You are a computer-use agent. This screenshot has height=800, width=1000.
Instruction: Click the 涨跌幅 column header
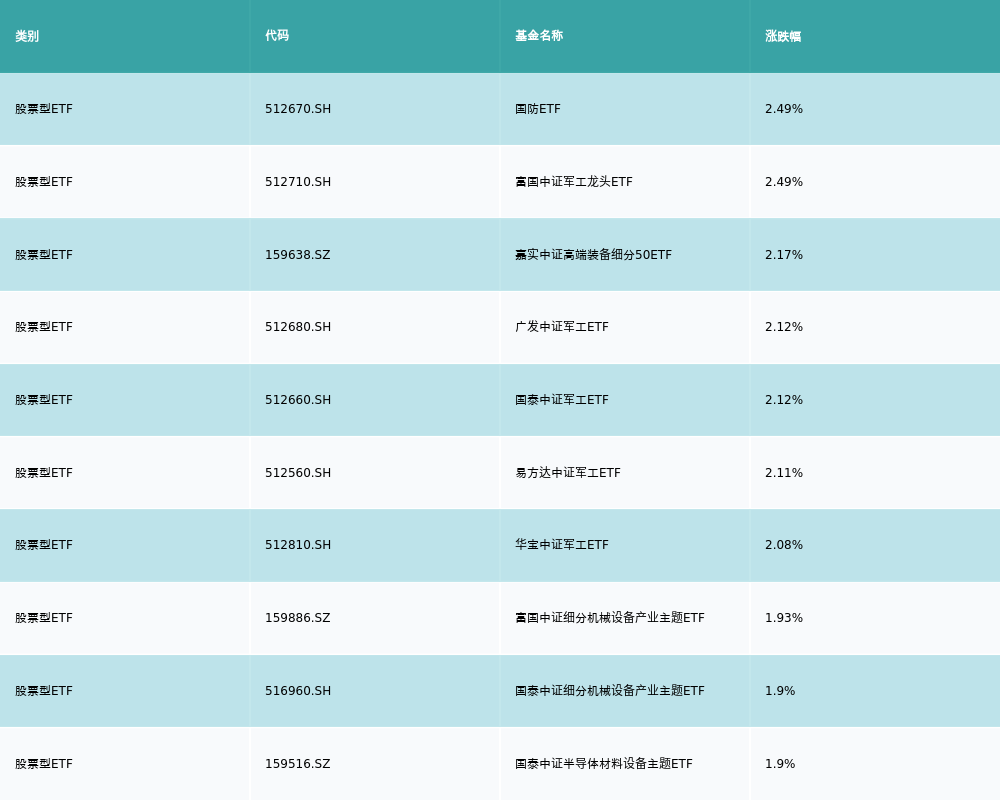coord(783,36)
